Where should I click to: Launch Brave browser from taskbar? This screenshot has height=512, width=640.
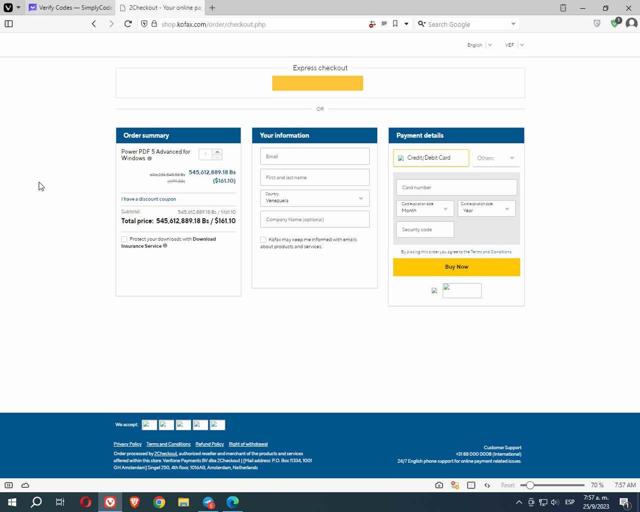(x=135, y=502)
